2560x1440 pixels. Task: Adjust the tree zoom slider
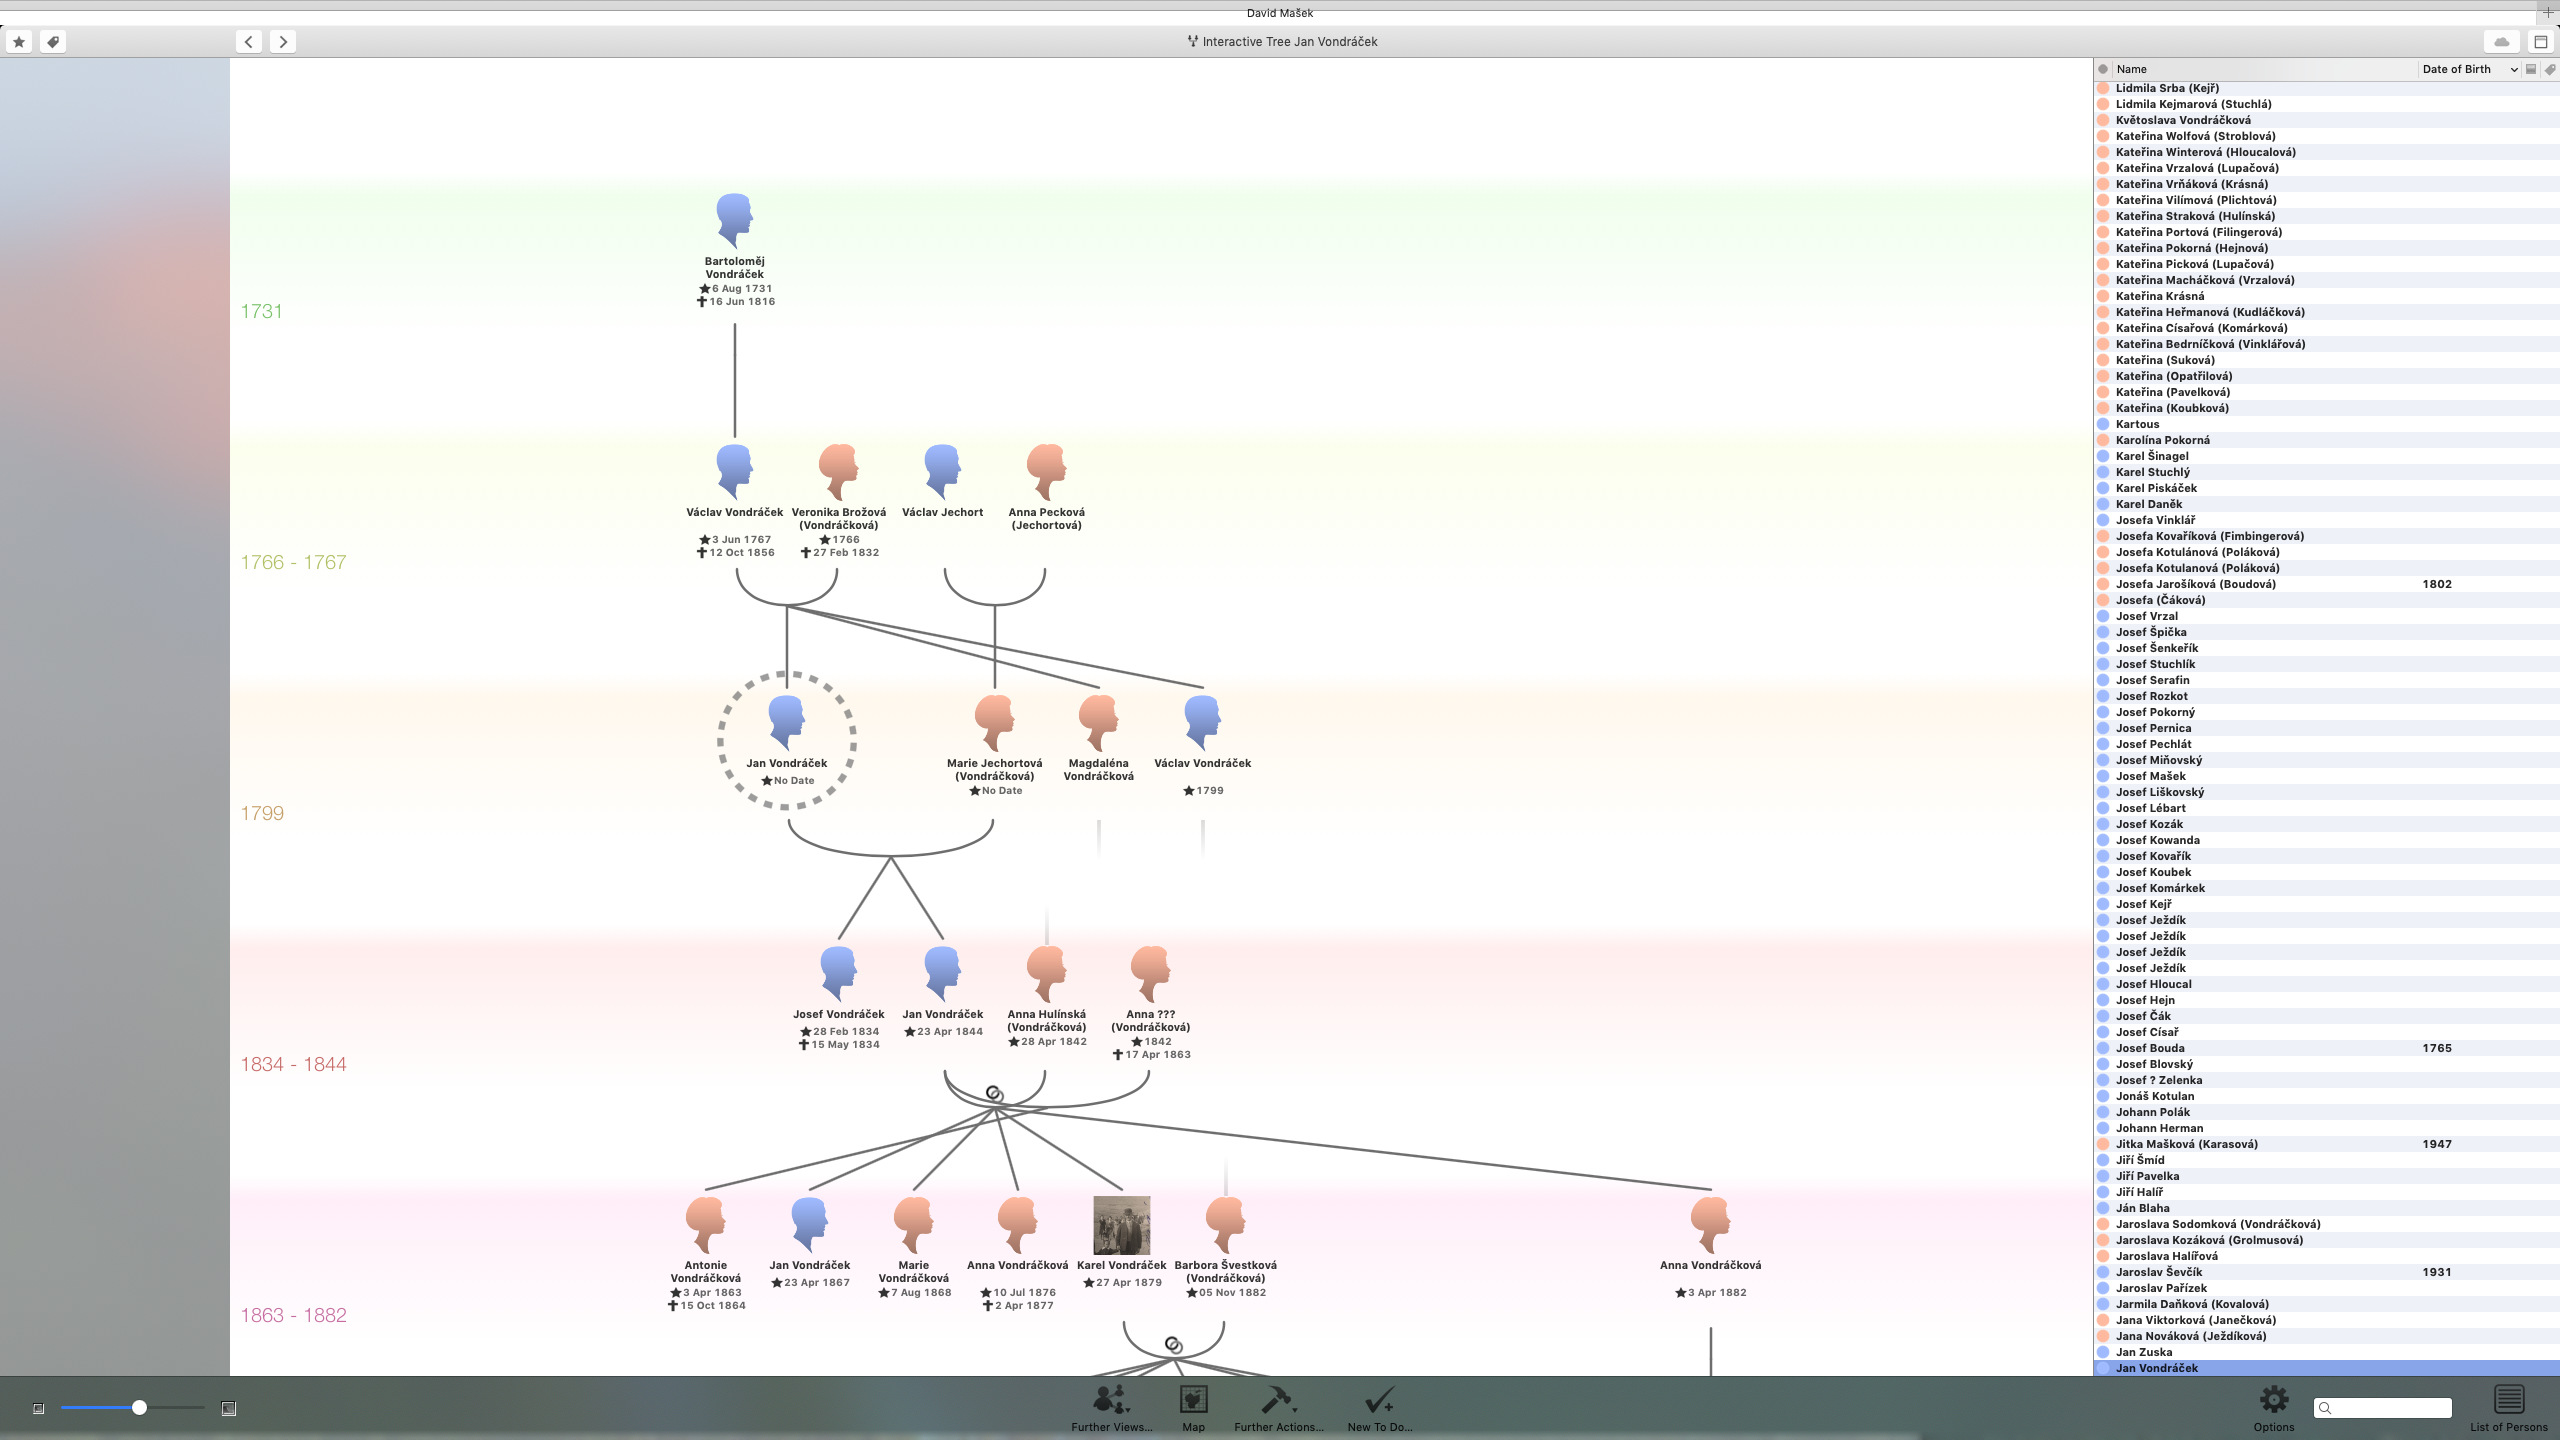coord(139,1408)
